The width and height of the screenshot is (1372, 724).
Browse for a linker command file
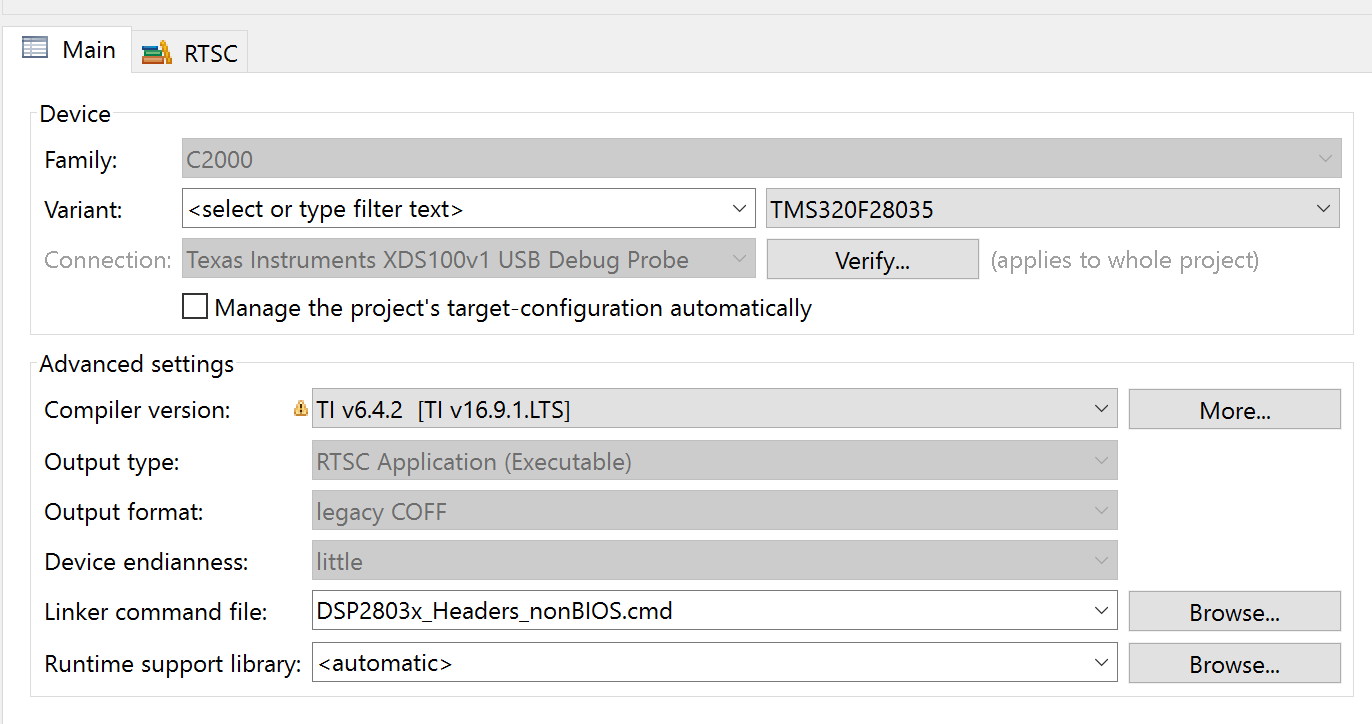(x=1235, y=612)
